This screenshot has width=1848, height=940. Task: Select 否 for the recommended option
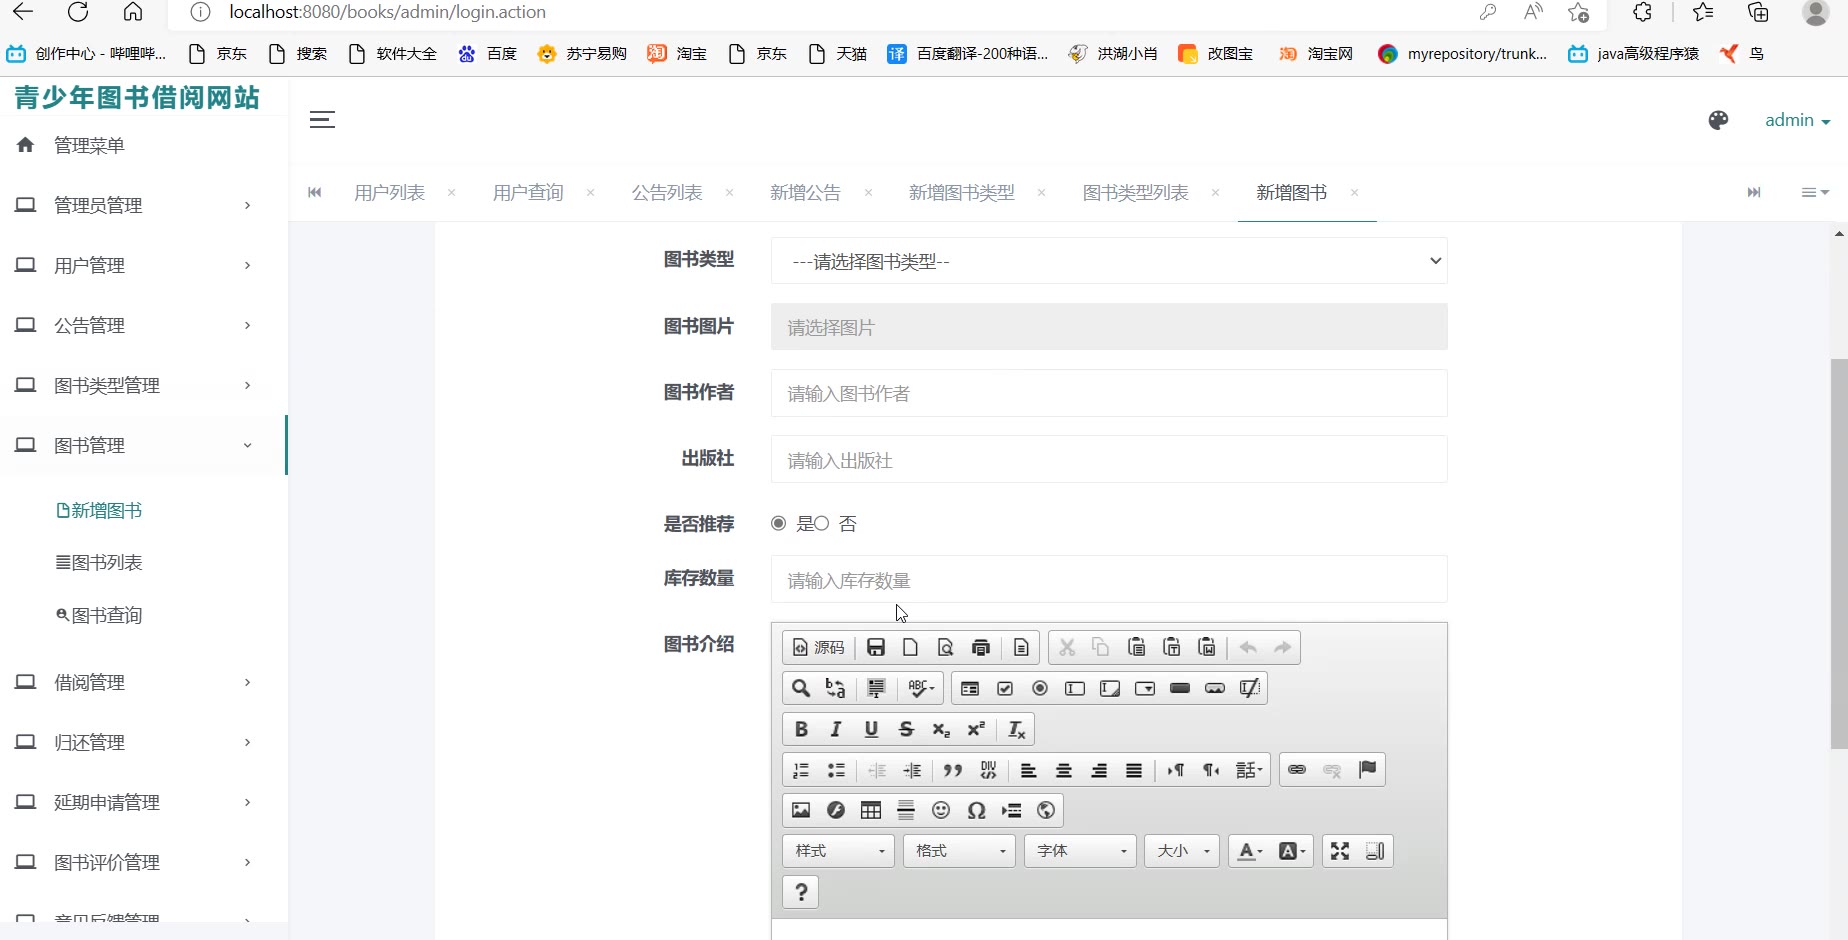[820, 523]
